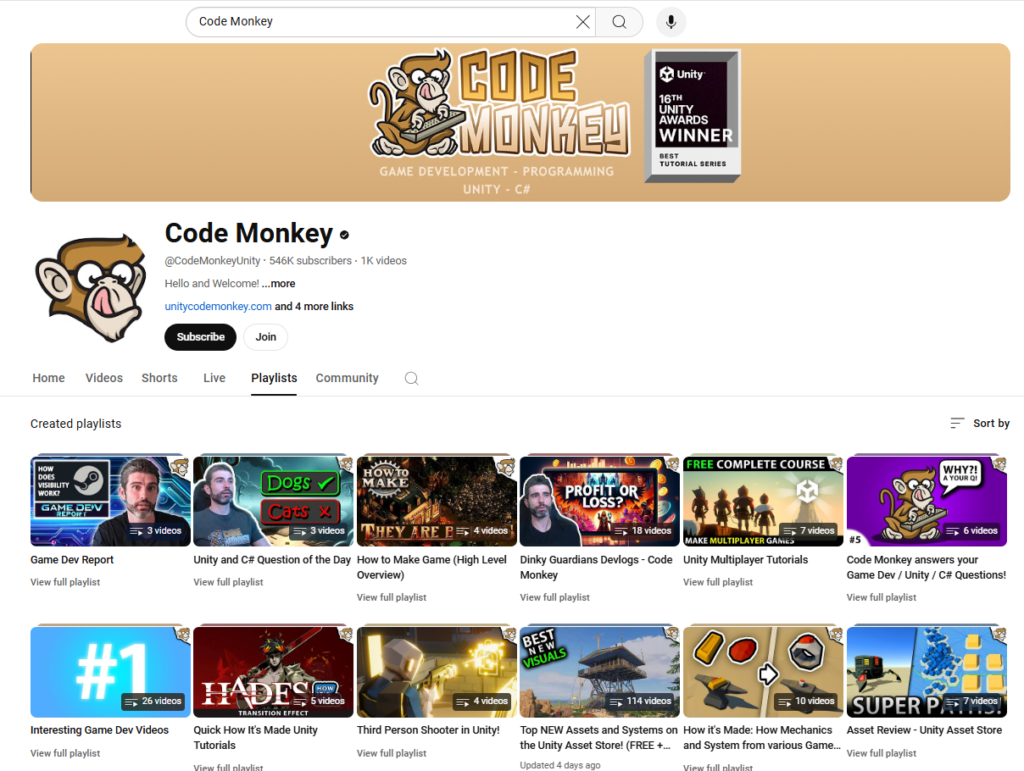Open Free Complete Course multiplayer thumbnail
This screenshot has width=1024, height=771.
point(763,501)
